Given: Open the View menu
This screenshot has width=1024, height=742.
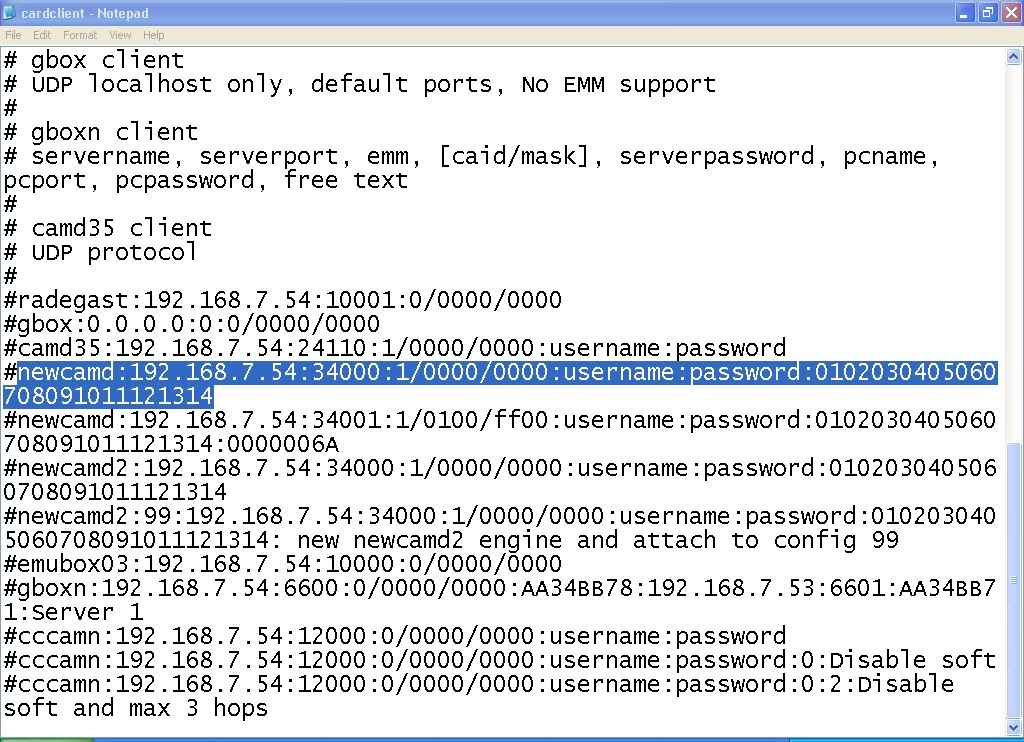Looking at the screenshot, I should pyautogui.click(x=120, y=35).
